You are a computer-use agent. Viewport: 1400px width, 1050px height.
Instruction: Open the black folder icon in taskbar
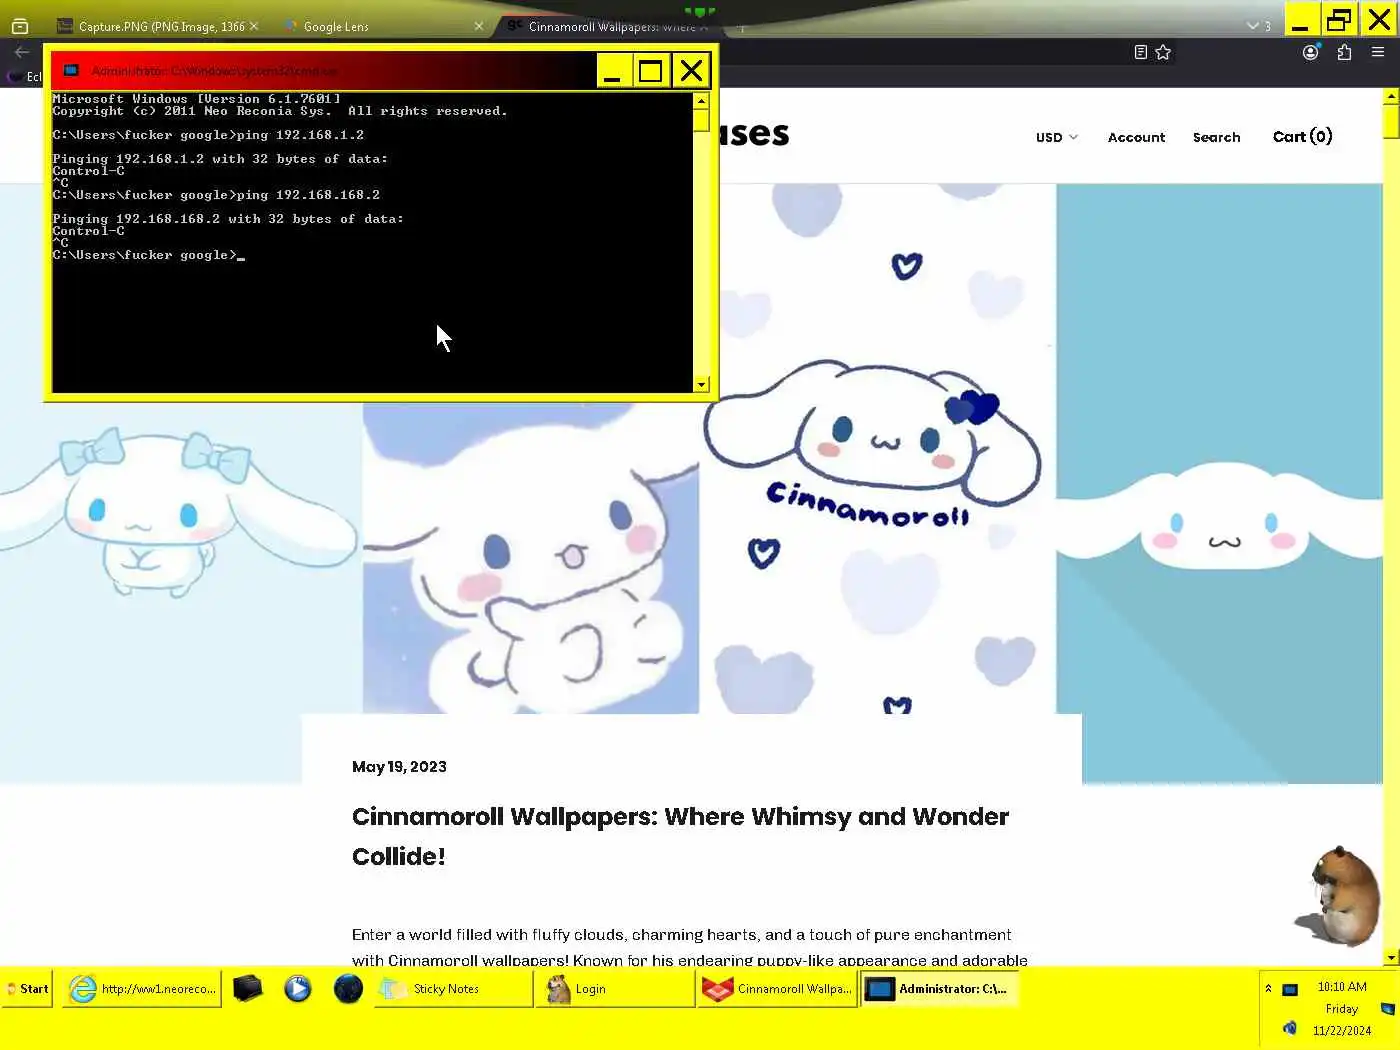[248, 989]
